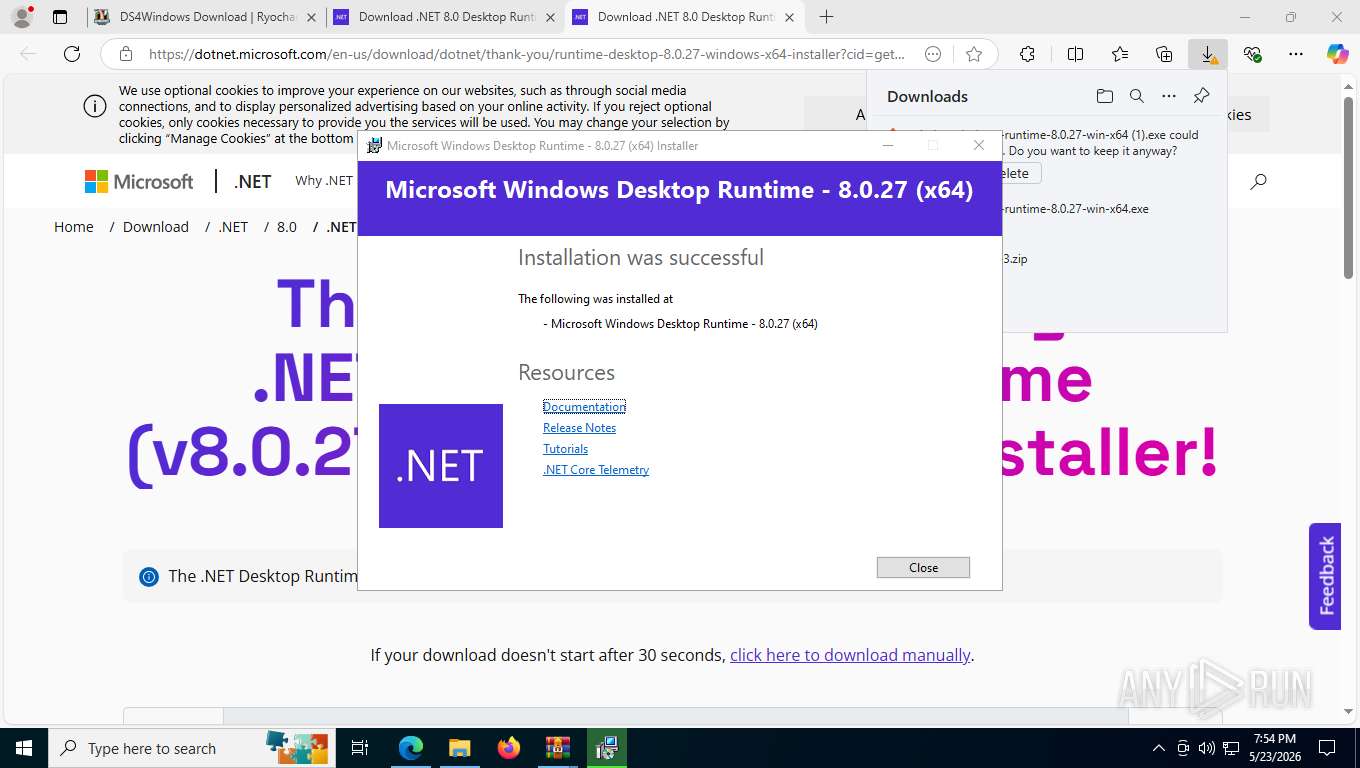View site information via the lock icon
This screenshot has width=1360, height=768.
125,54
